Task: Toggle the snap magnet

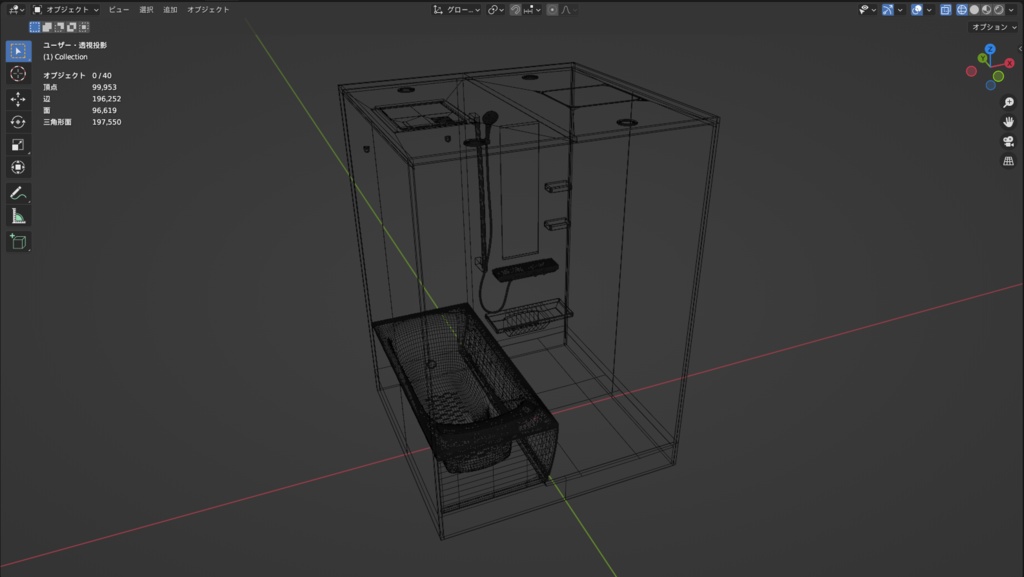Action: pyautogui.click(x=515, y=10)
